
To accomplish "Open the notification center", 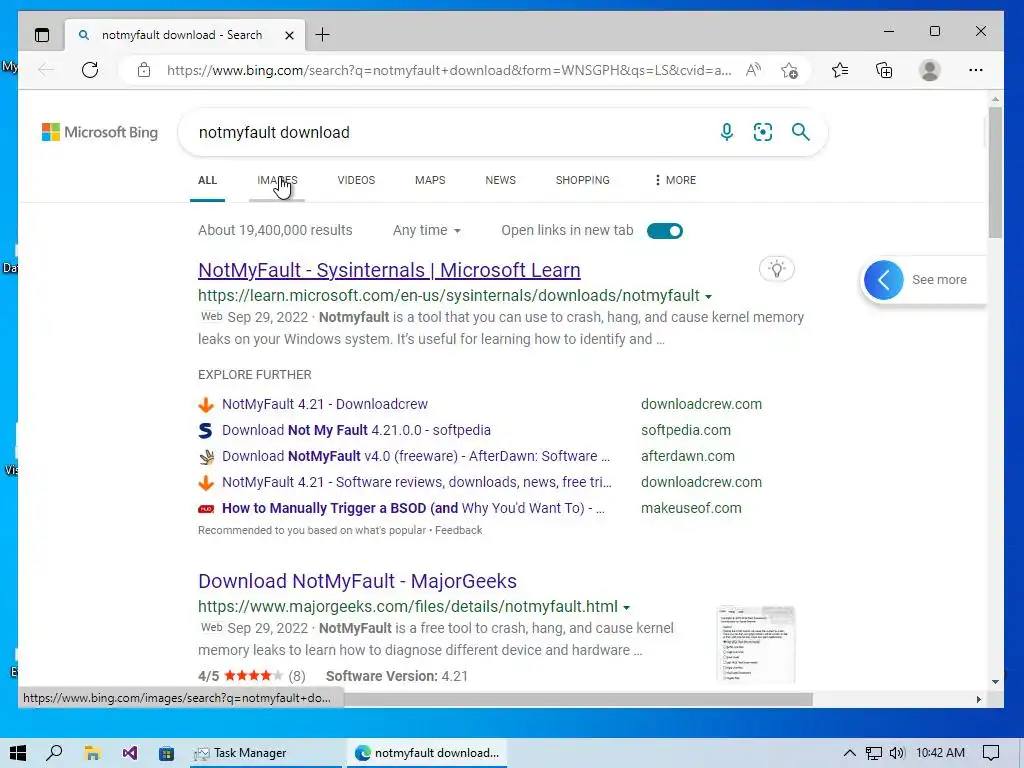I will pos(991,753).
